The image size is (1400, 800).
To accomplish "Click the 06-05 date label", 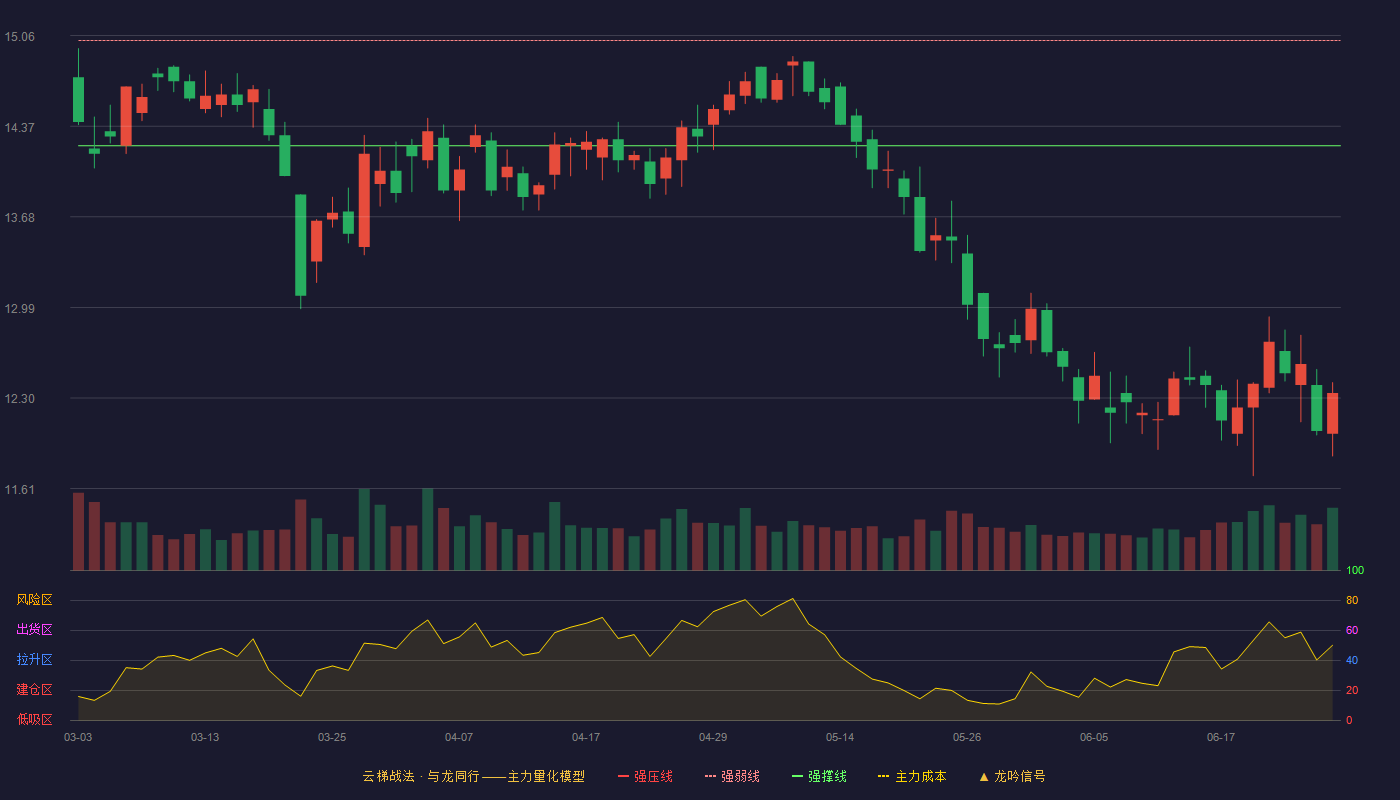I will click(1094, 737).
